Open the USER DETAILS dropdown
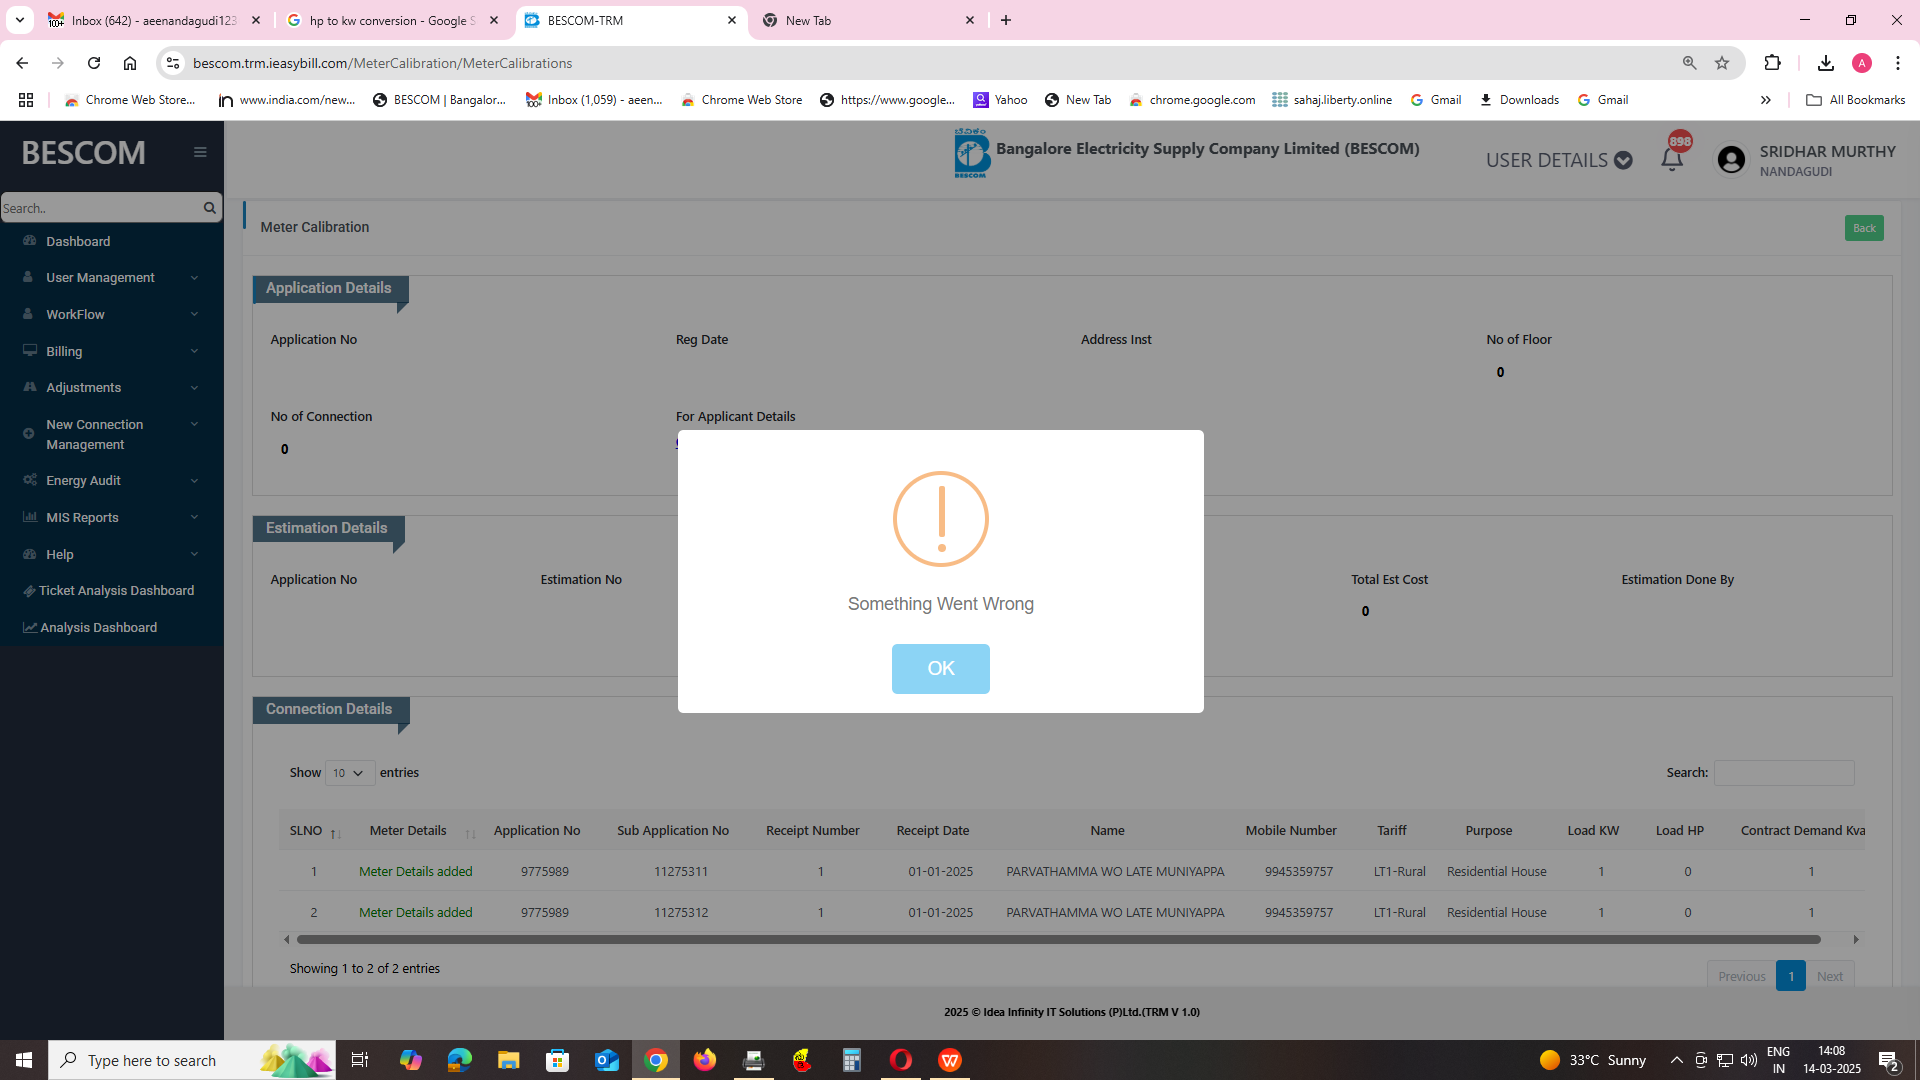 point(1558,160)
